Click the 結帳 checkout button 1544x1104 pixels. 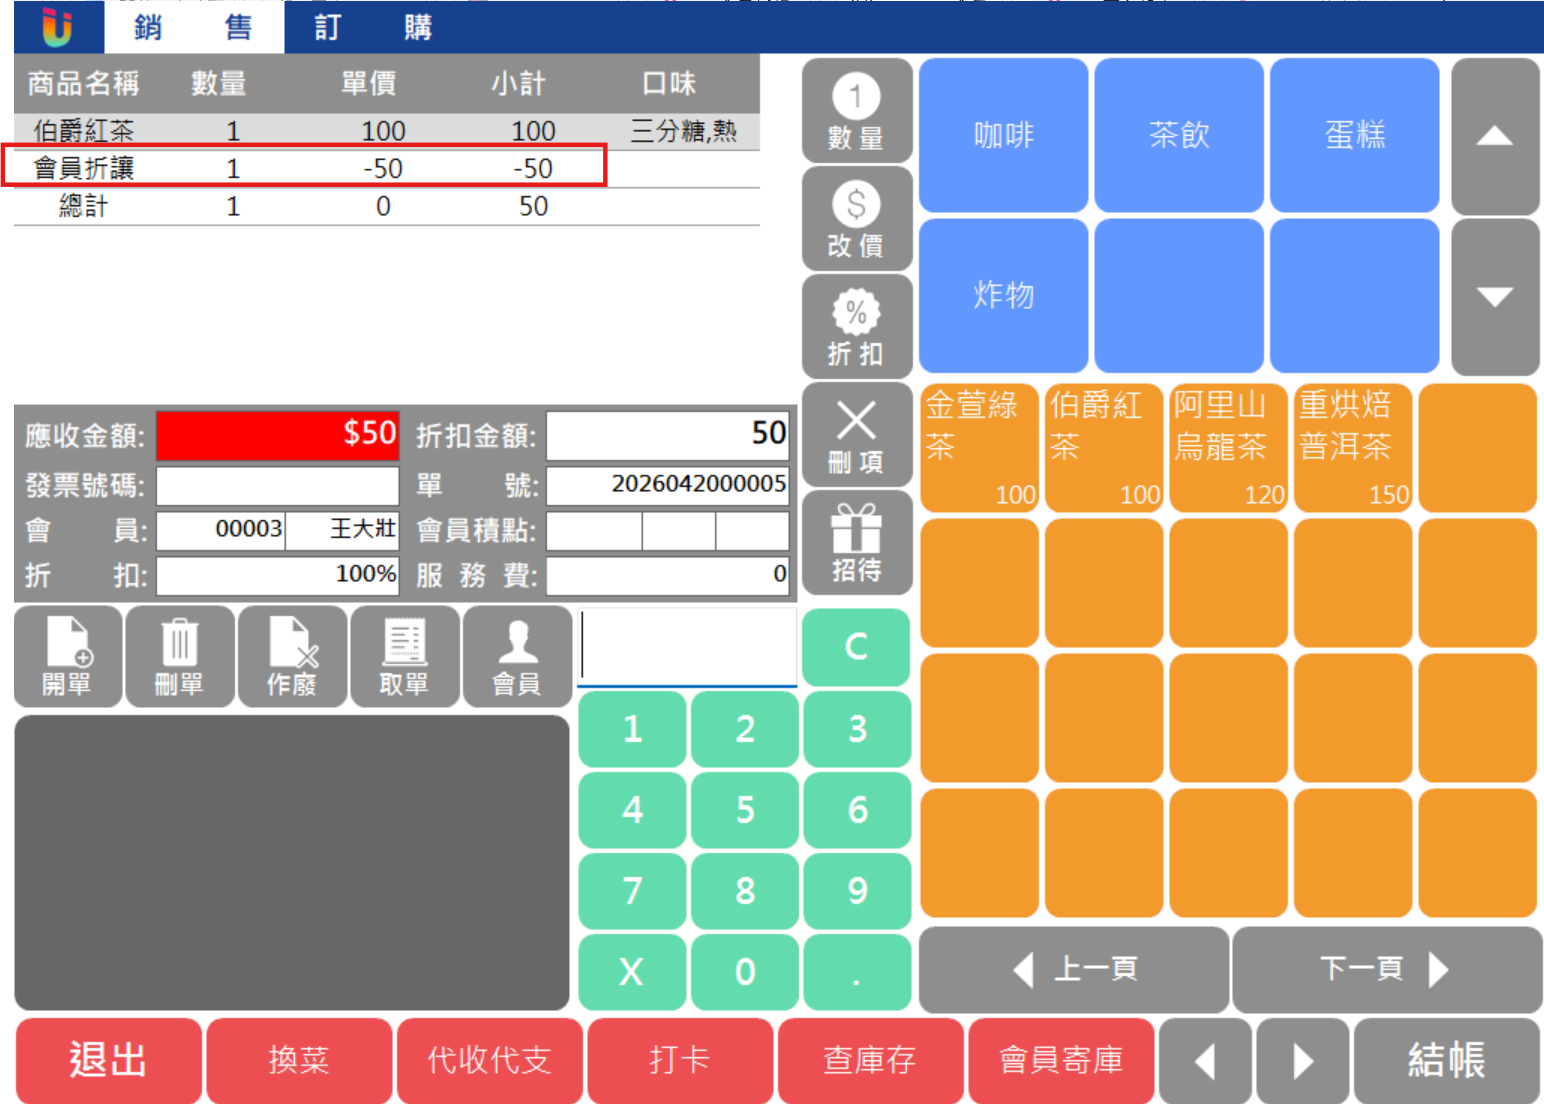point(1446,1060)
